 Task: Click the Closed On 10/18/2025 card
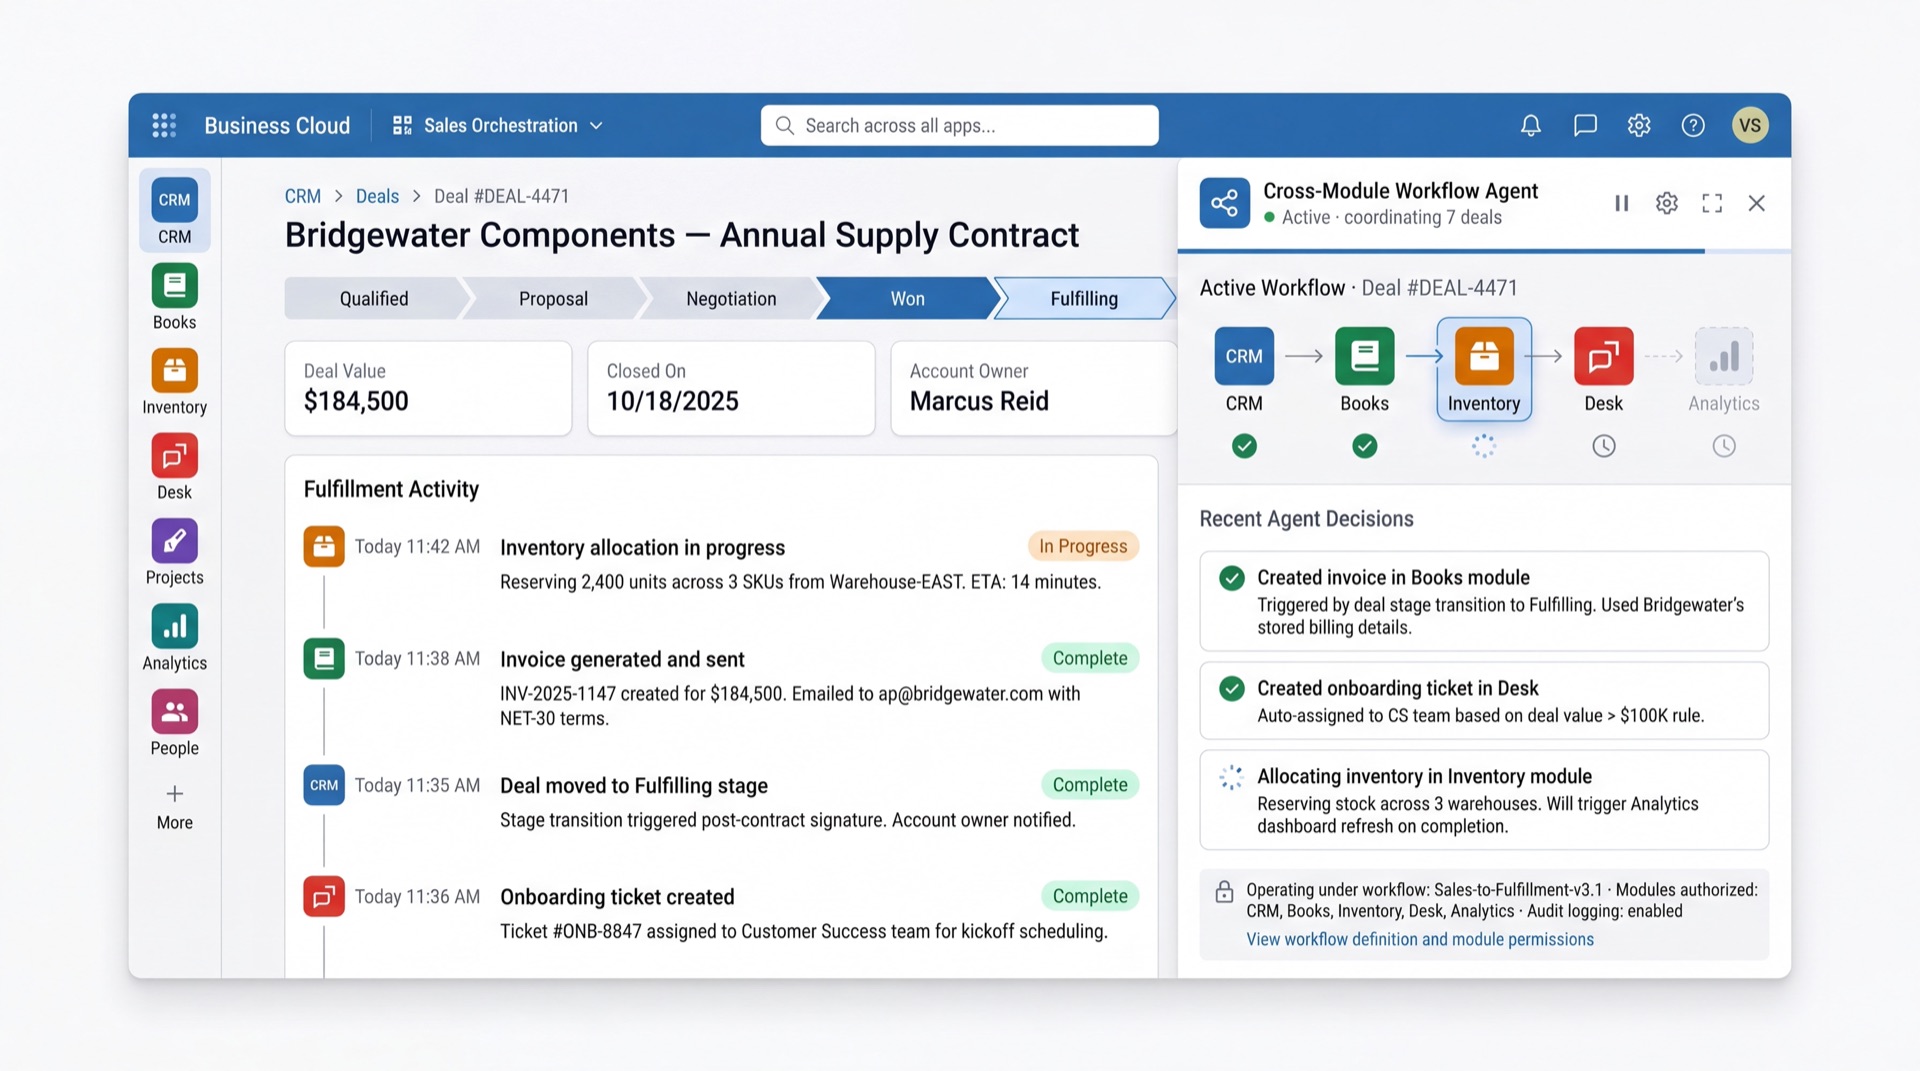click(x=731, y=388)
